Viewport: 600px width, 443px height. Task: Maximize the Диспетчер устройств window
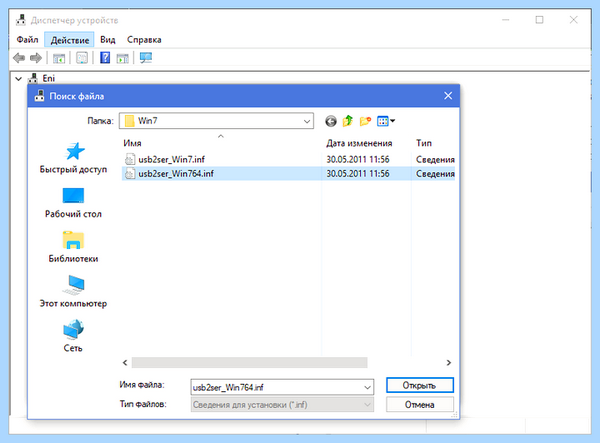[539, 20]
